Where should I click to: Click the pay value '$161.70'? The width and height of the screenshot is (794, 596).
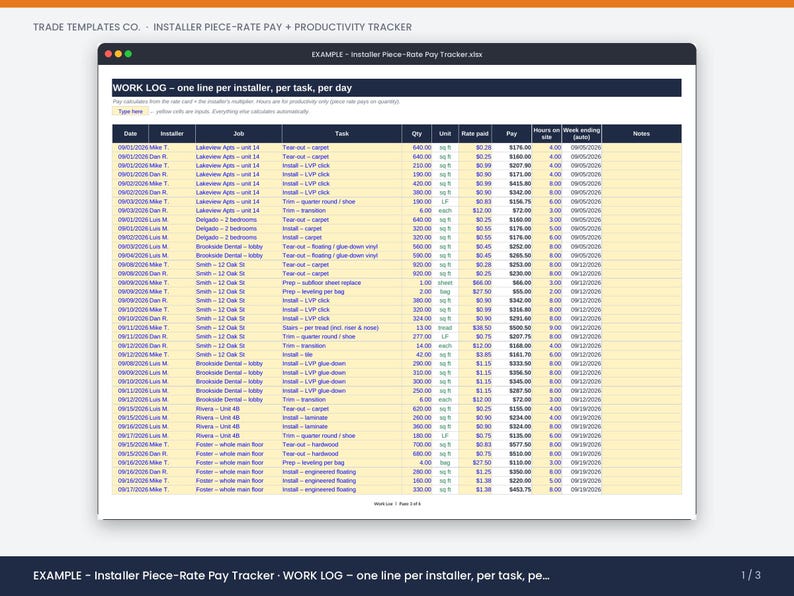[x=520, y=354]
